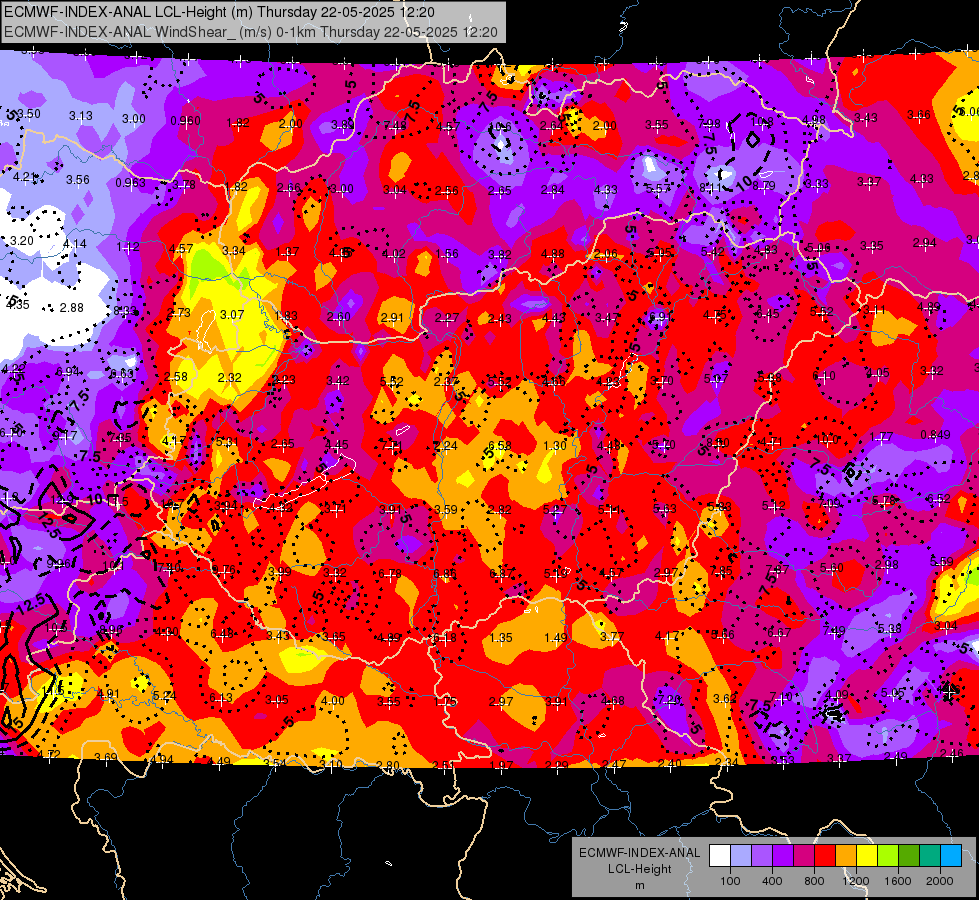
Task: Click the grid value 6.67
Action: click(779, 633)
